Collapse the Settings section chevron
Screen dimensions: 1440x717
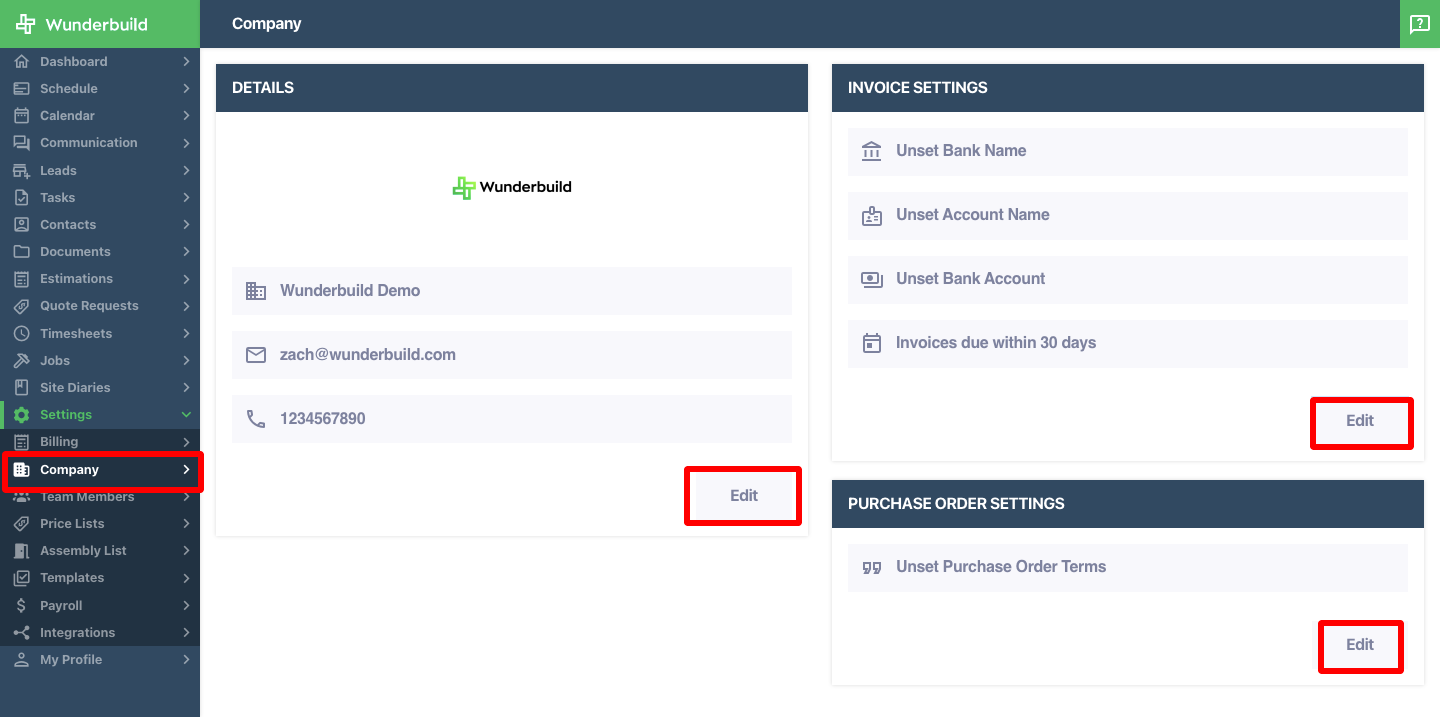(x=186, y=415)
